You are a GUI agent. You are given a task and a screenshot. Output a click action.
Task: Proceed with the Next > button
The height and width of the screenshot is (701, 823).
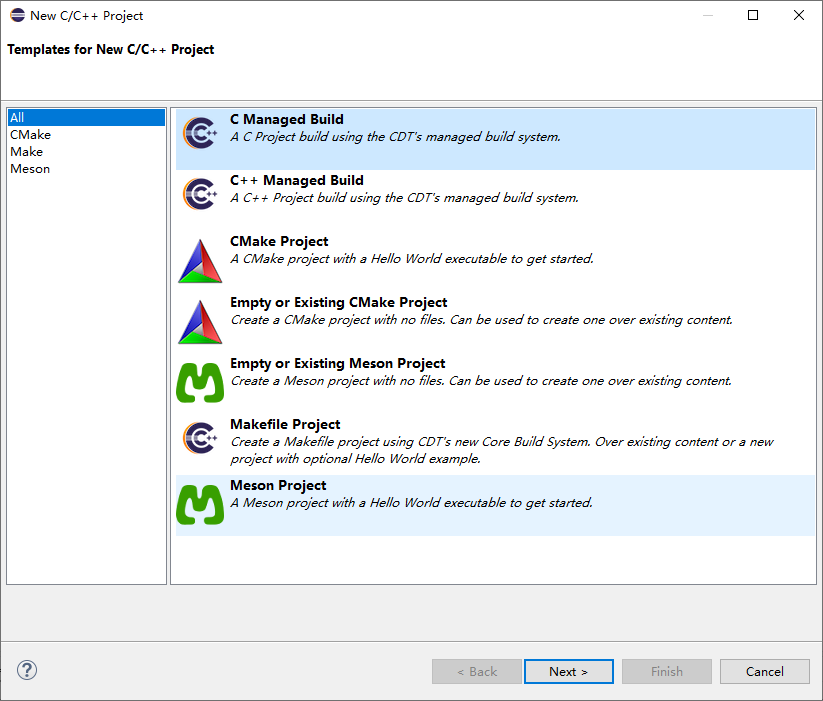coord(569,672)
